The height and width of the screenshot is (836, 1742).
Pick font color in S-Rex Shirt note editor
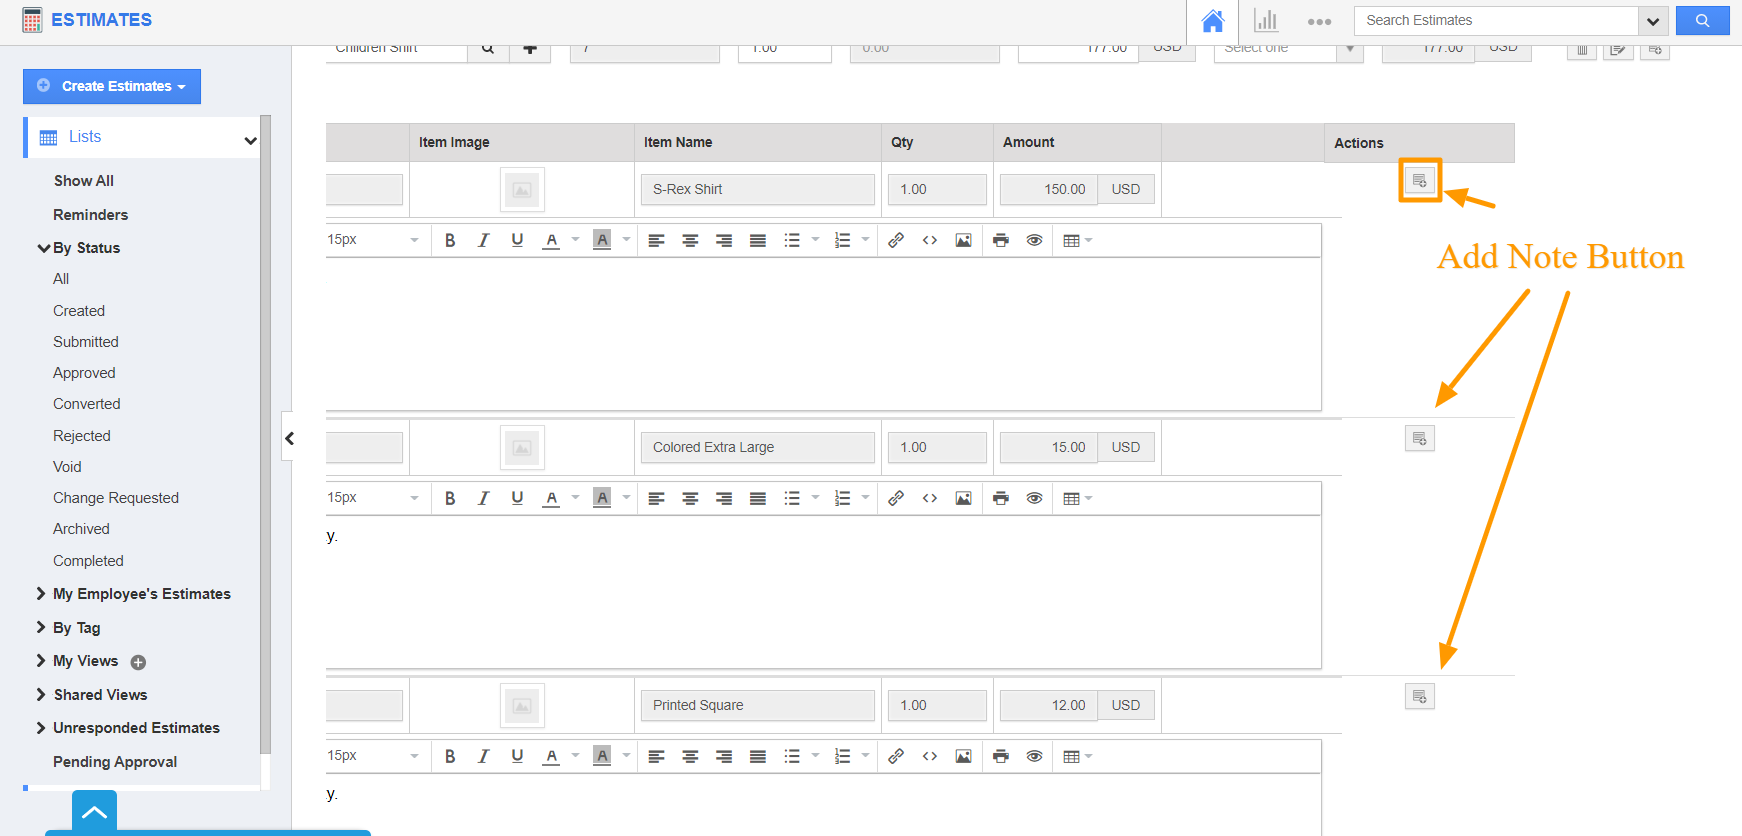(x=551, y=240)
